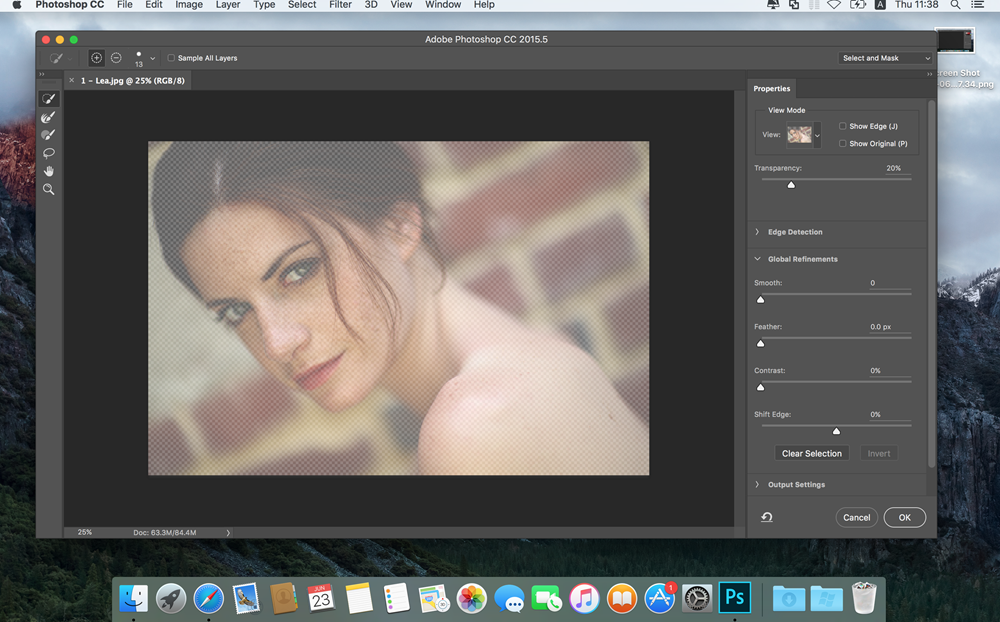Click the Feather slider handle
Screen dimensions: 1000x622
tap(760, 343)
